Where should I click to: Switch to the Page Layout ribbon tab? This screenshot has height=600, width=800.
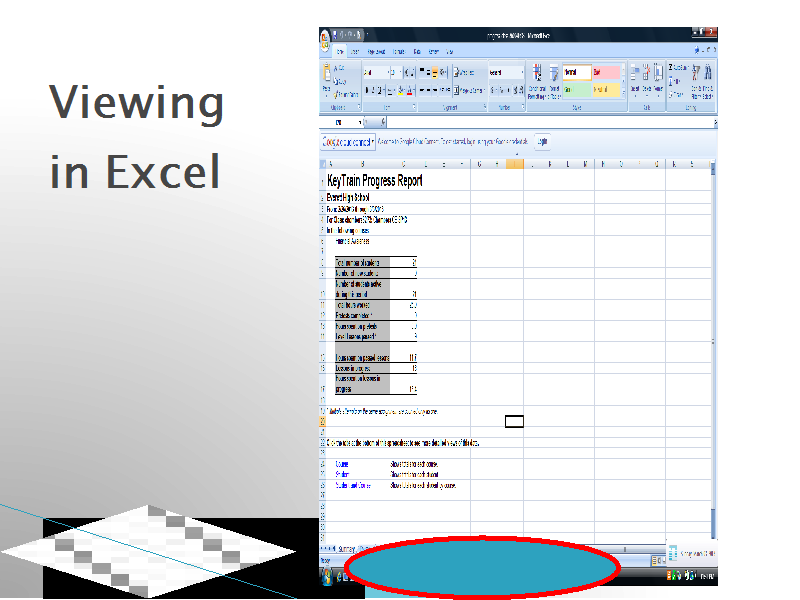point(377,52)
